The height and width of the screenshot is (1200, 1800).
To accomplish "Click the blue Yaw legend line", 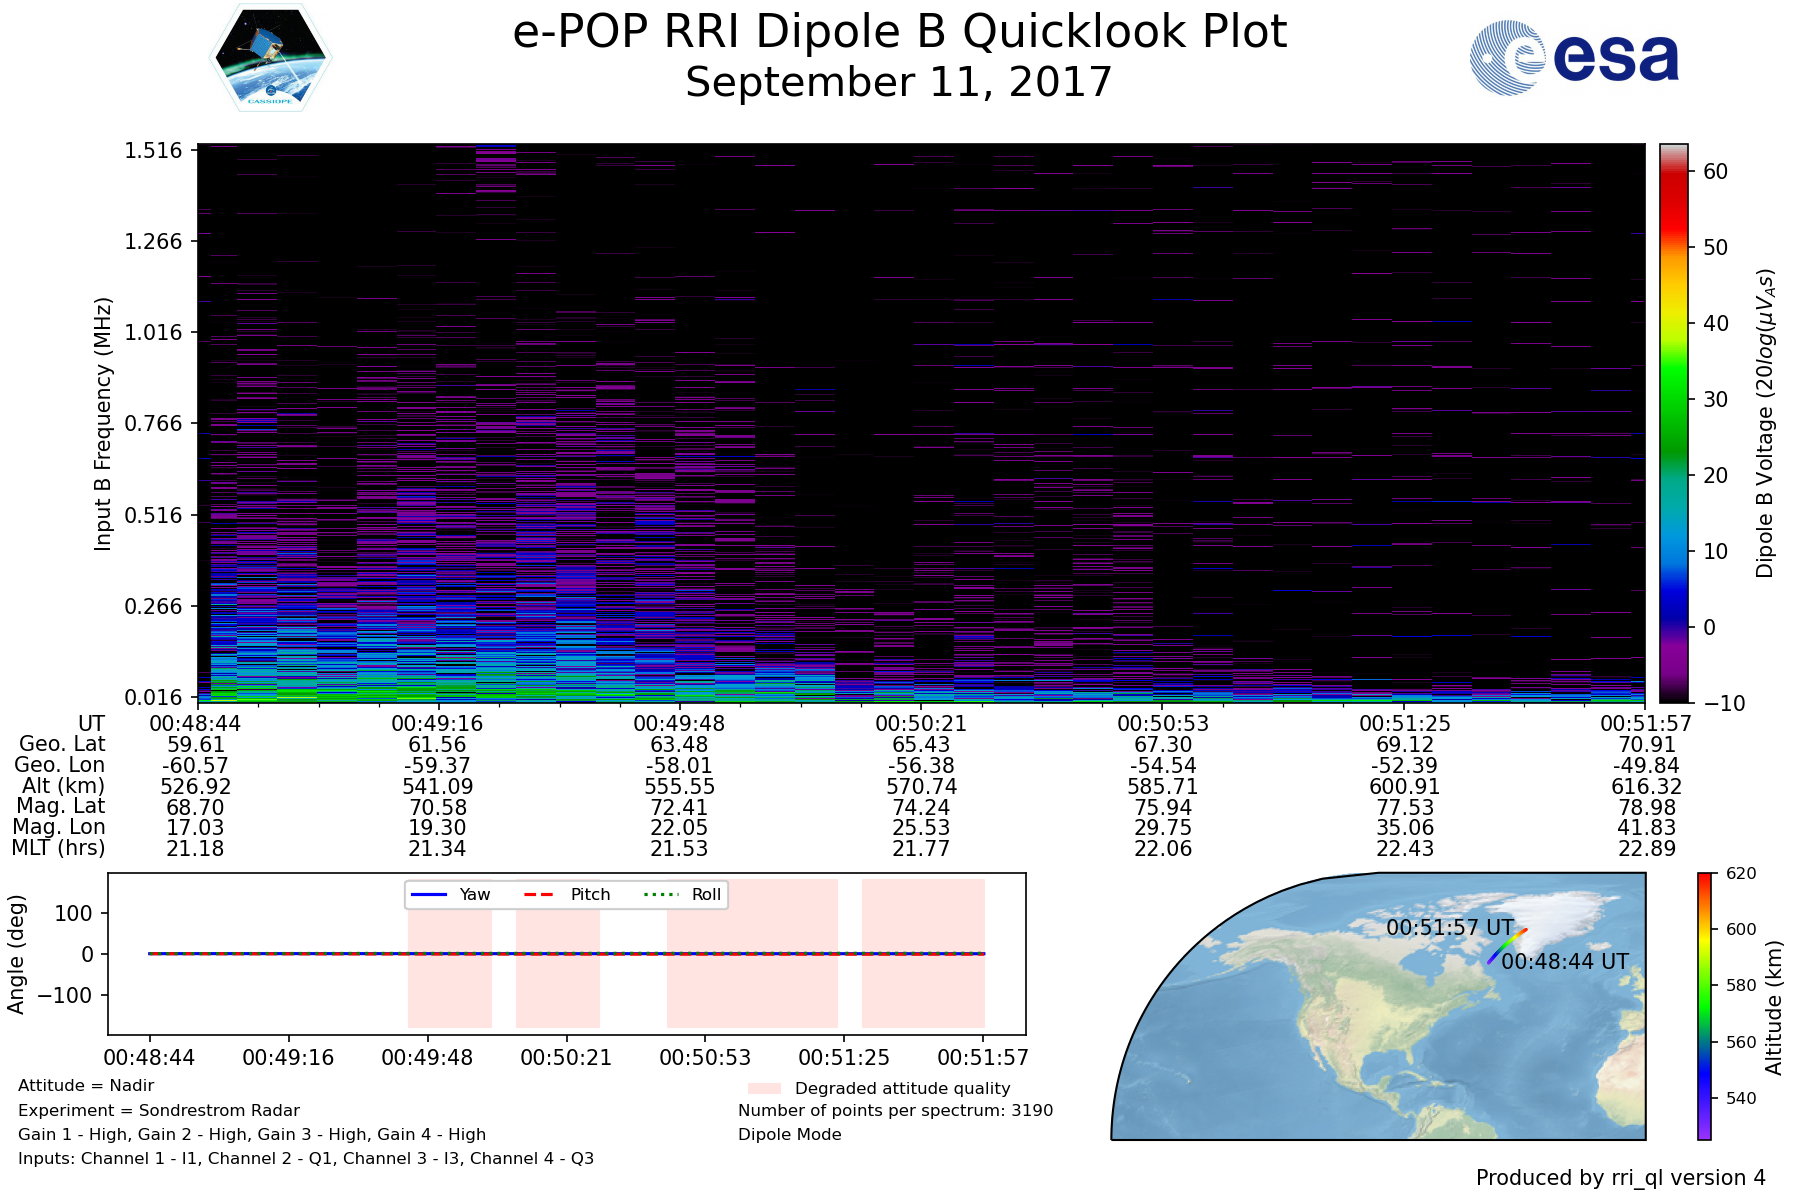I will (429, 894).
